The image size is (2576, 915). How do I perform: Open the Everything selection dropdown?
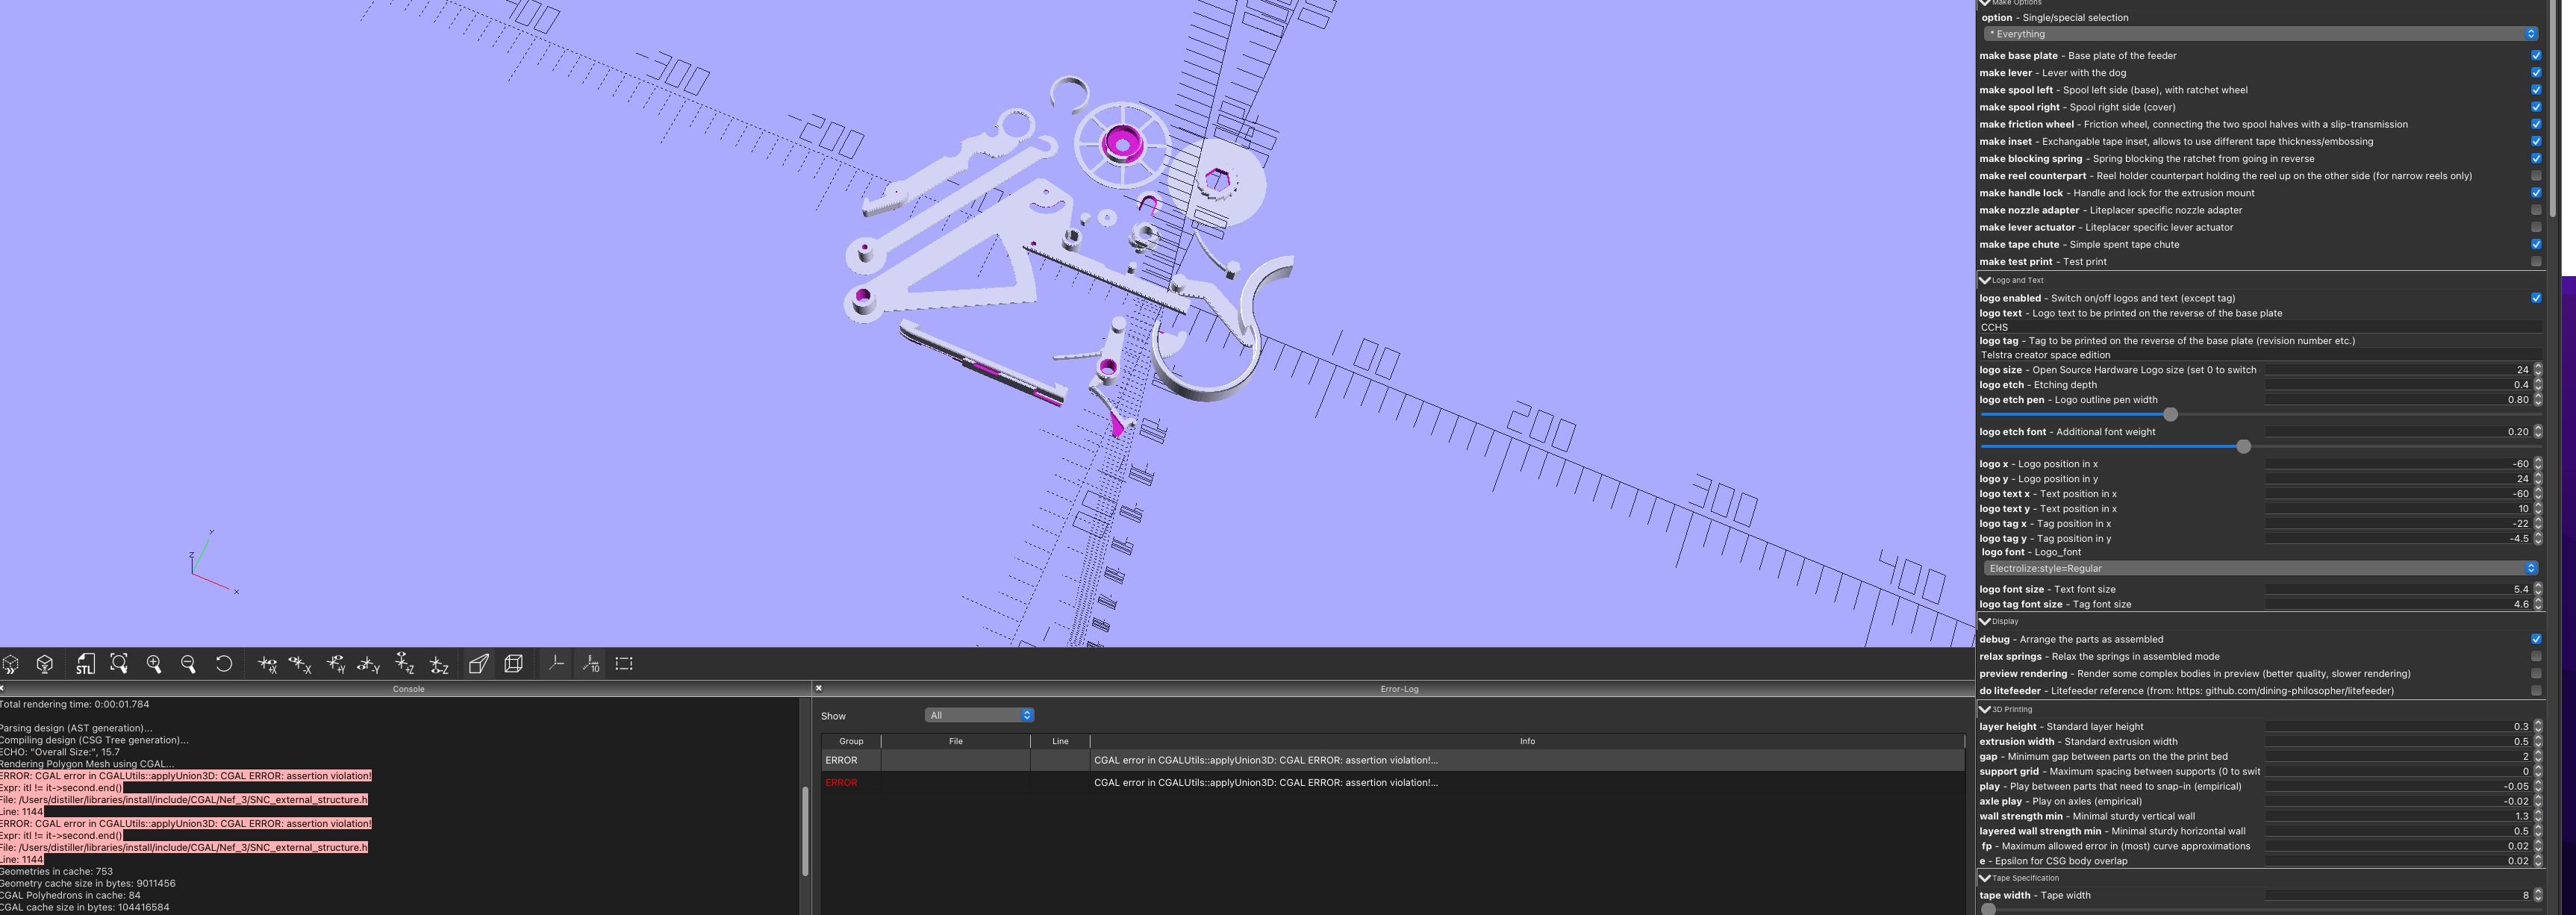(x=2260, y=33)
